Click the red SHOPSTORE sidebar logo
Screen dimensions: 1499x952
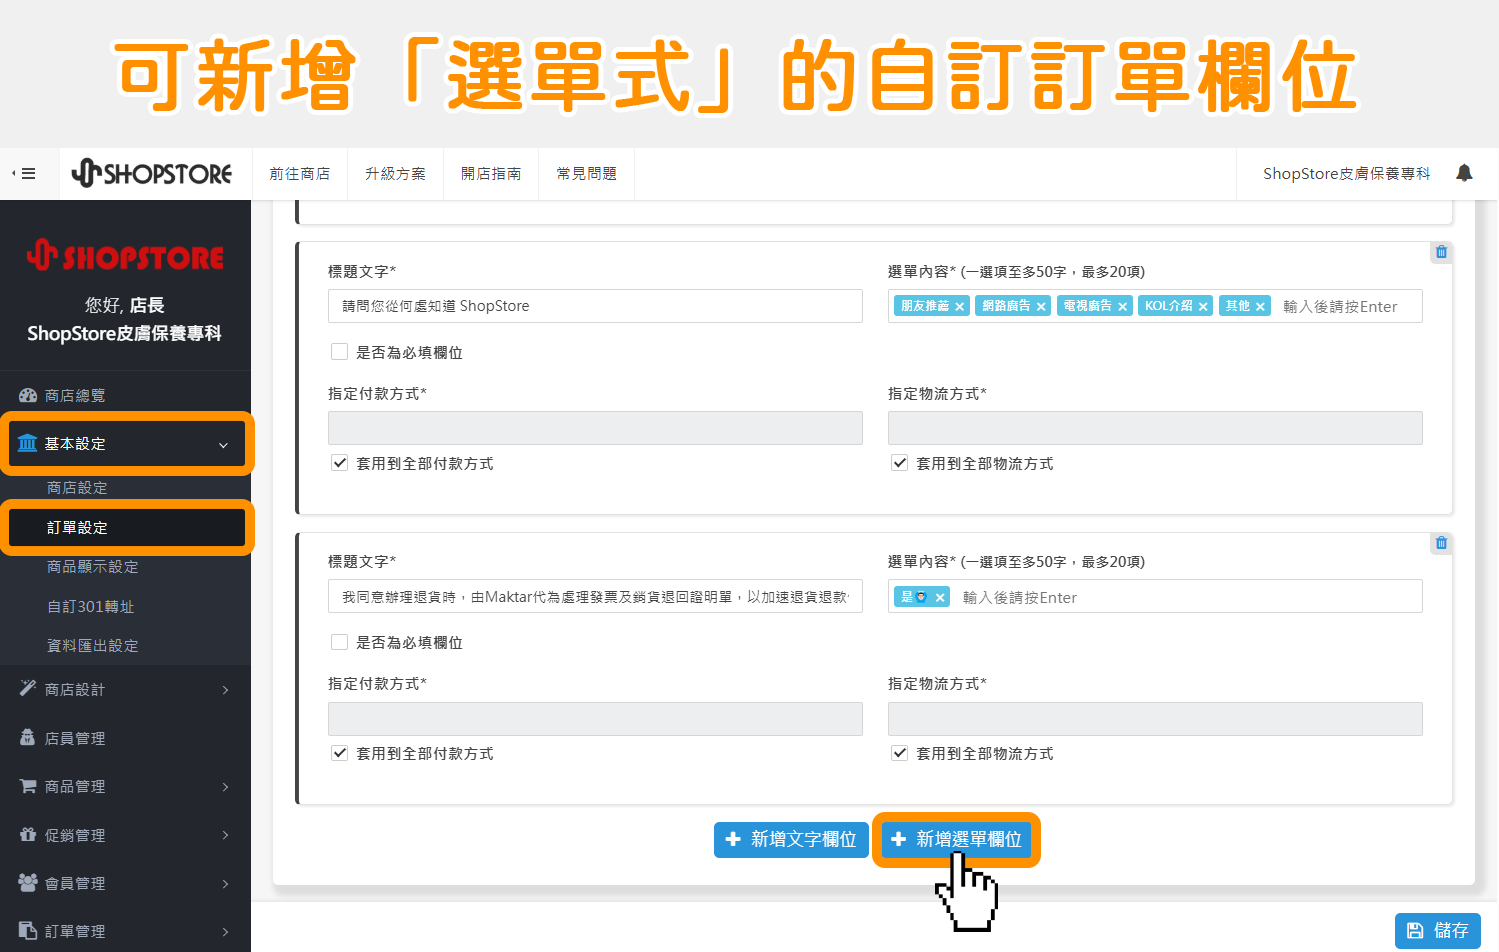pos(125,256)
